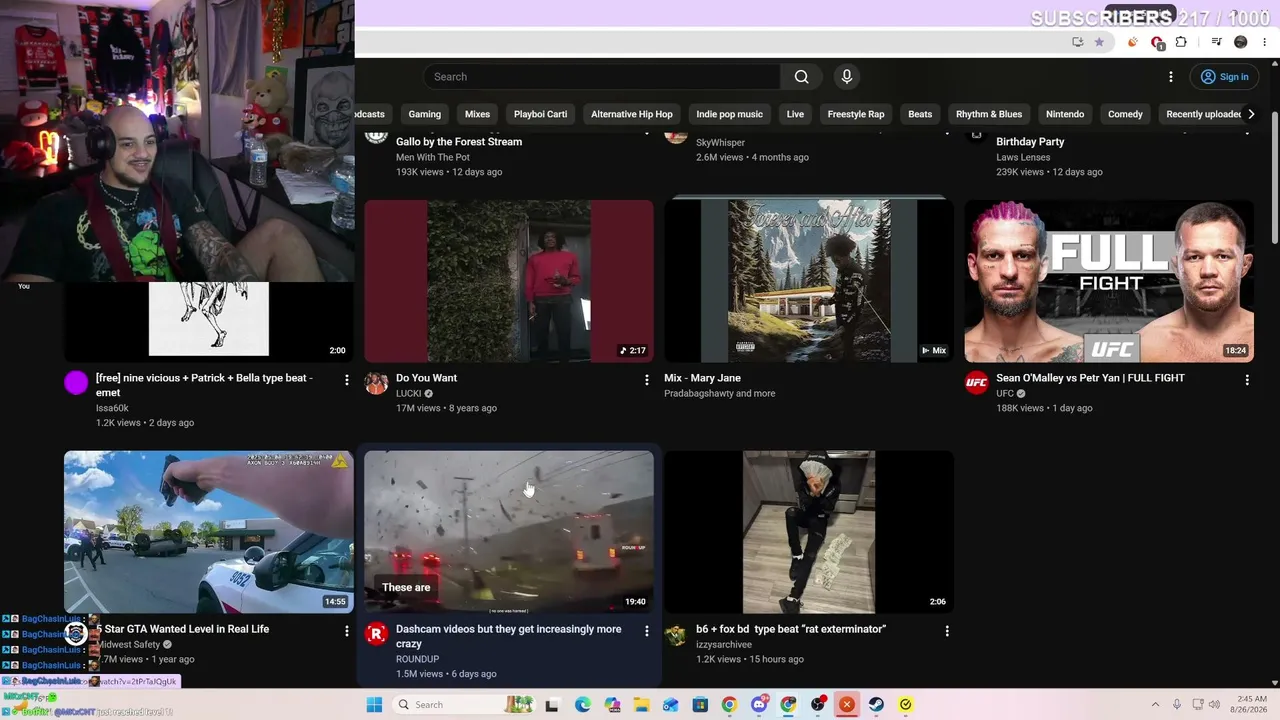
Task: Select the Indie pop music chip
Action: pos(729,114)
